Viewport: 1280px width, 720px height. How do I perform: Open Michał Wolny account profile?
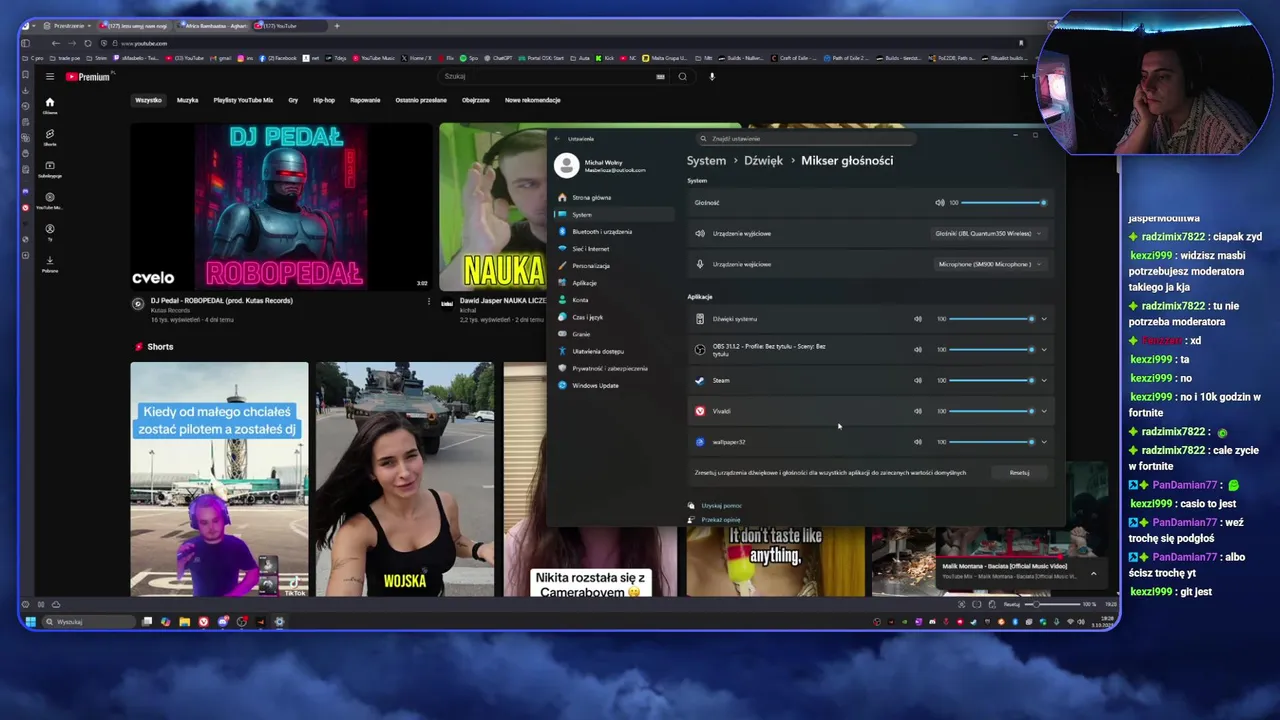(x=602, y=166)
